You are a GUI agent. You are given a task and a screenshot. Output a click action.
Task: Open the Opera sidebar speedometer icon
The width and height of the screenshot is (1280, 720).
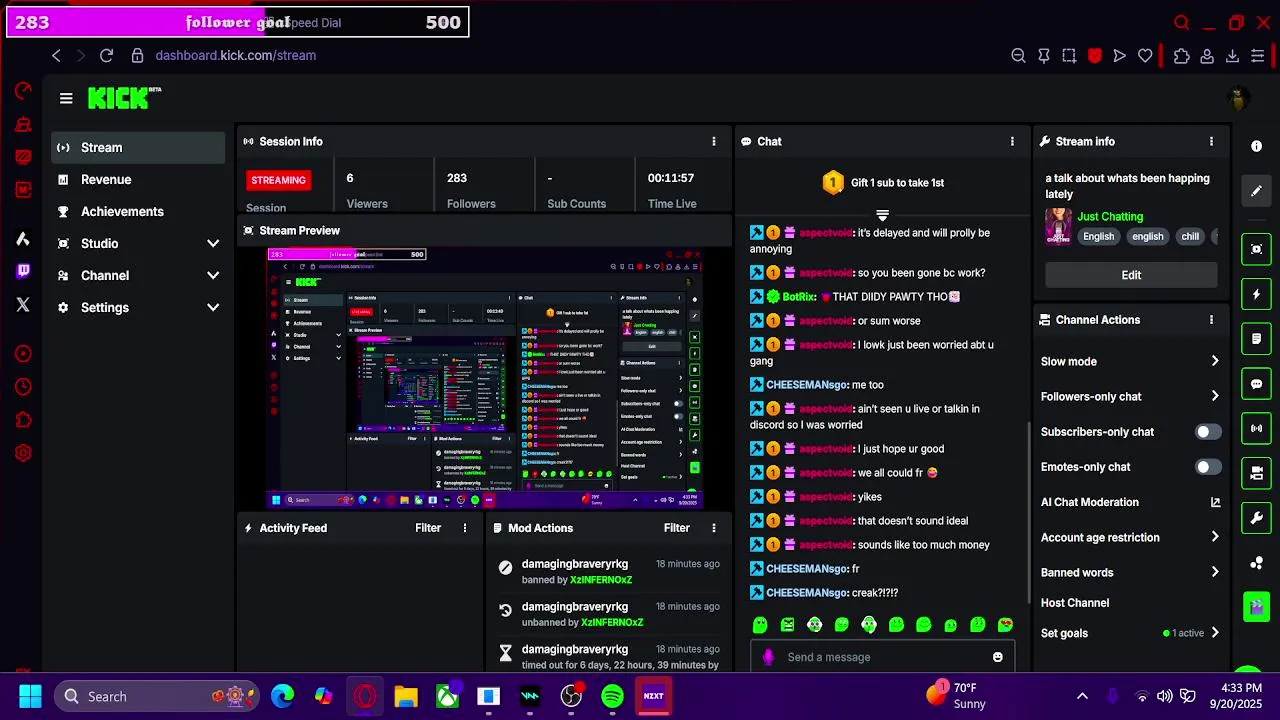[x=23, y=91]
